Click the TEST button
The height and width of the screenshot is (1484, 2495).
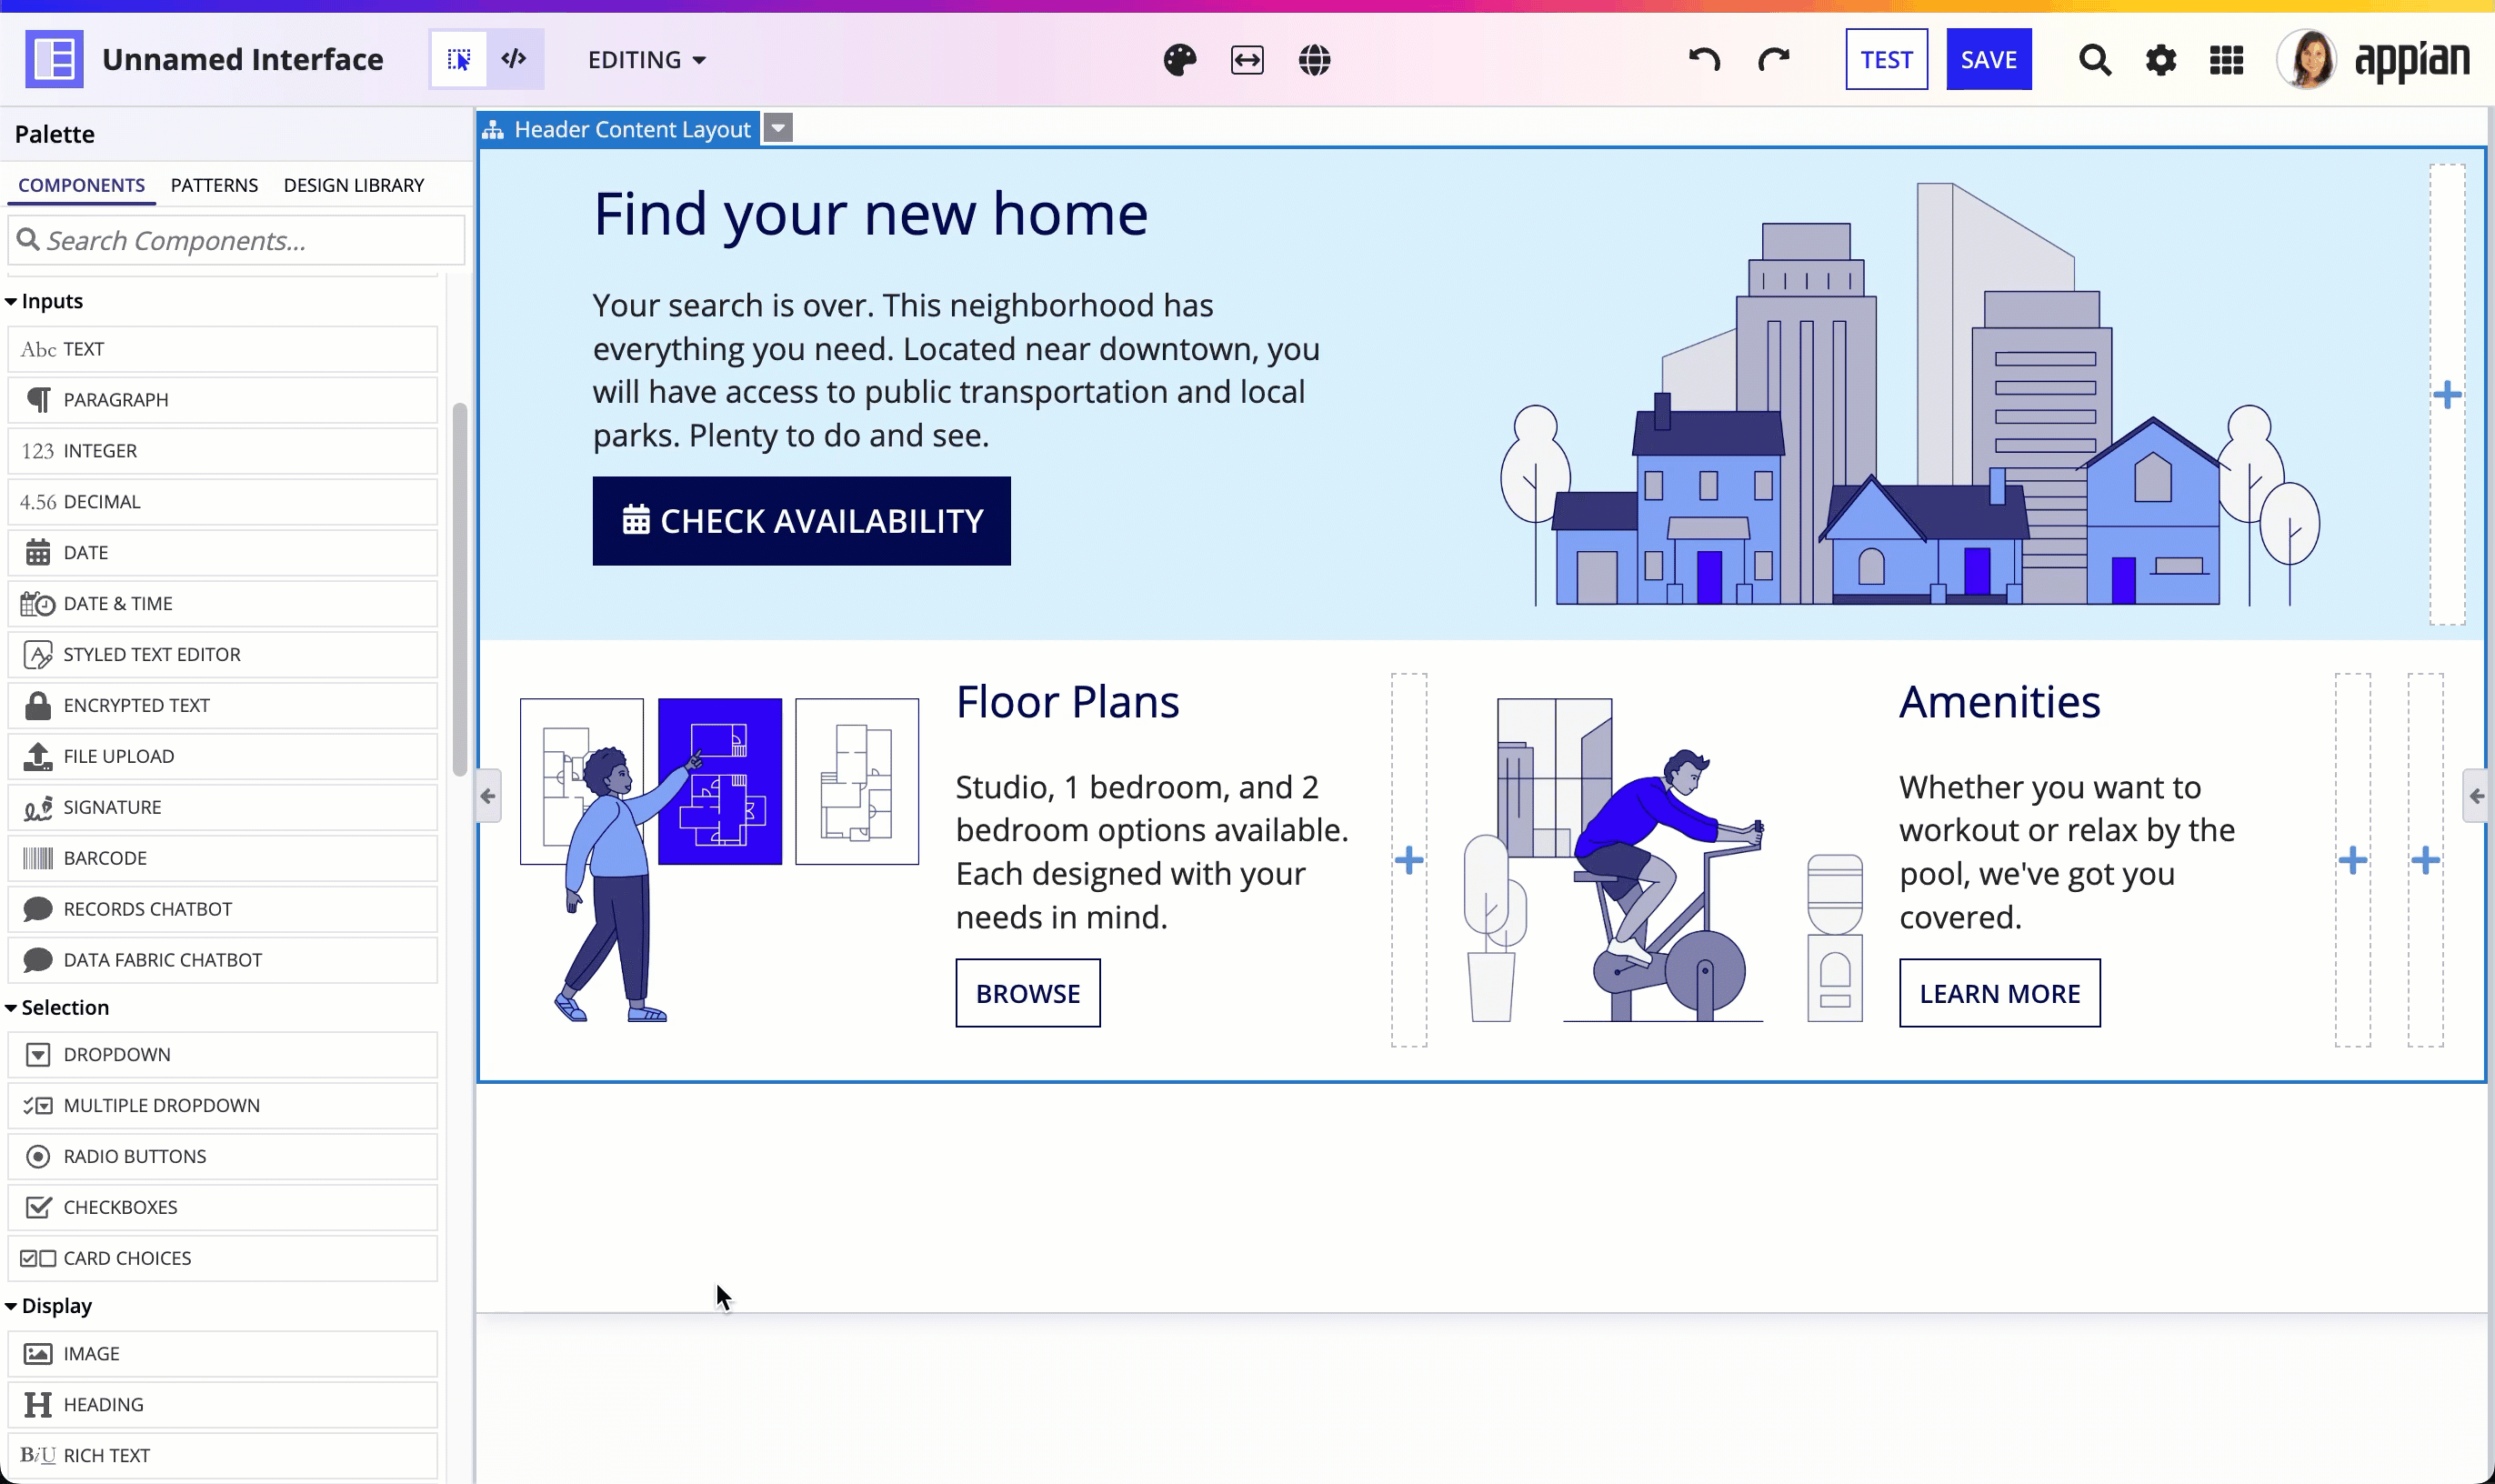(1886, 60)
